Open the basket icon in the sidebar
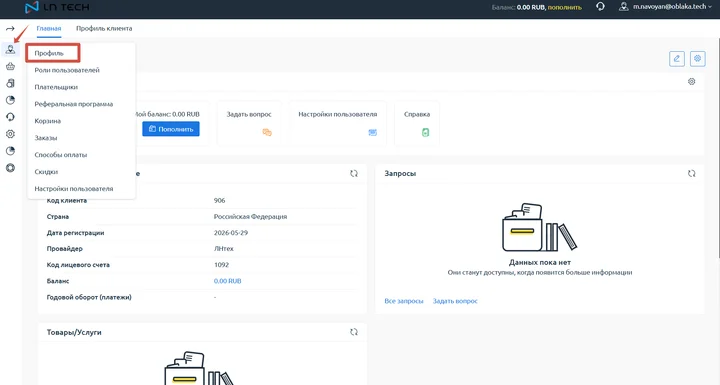 pyautogui.click(x=10, y=66)
